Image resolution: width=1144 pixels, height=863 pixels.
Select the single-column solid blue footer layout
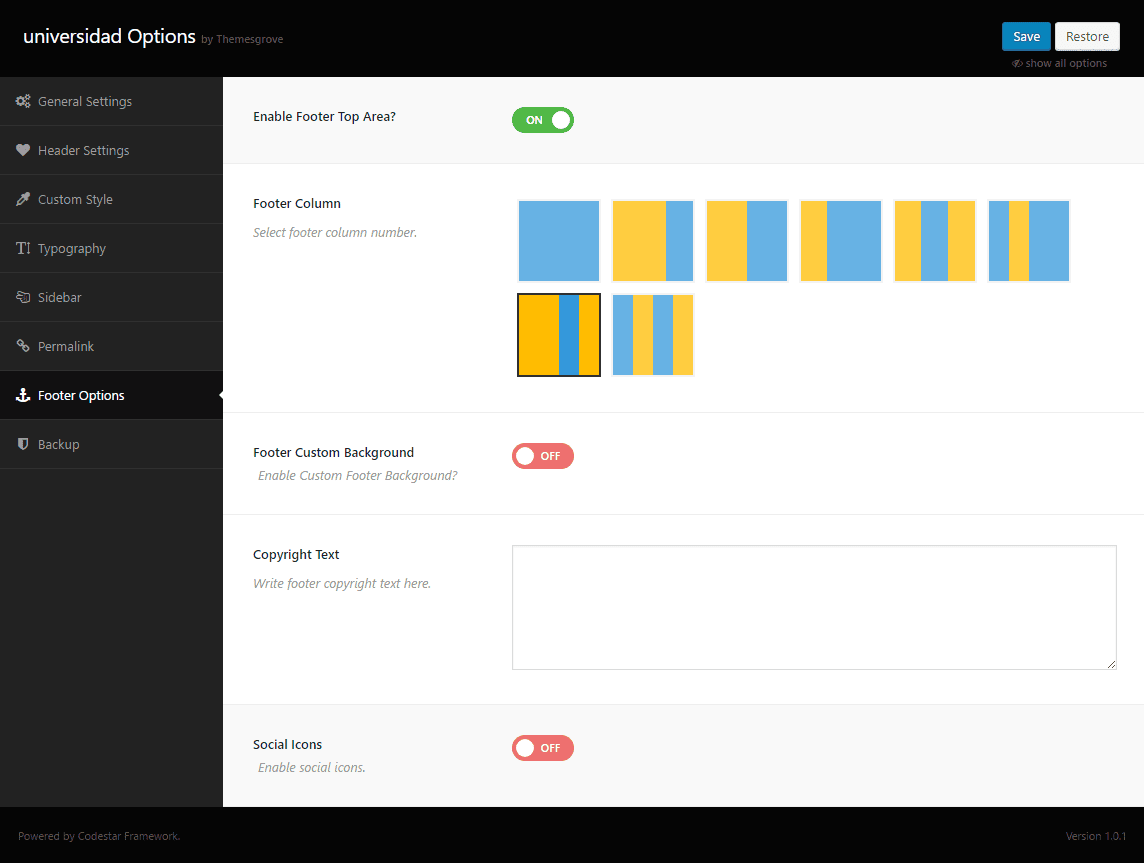click(x=559, y=241)
